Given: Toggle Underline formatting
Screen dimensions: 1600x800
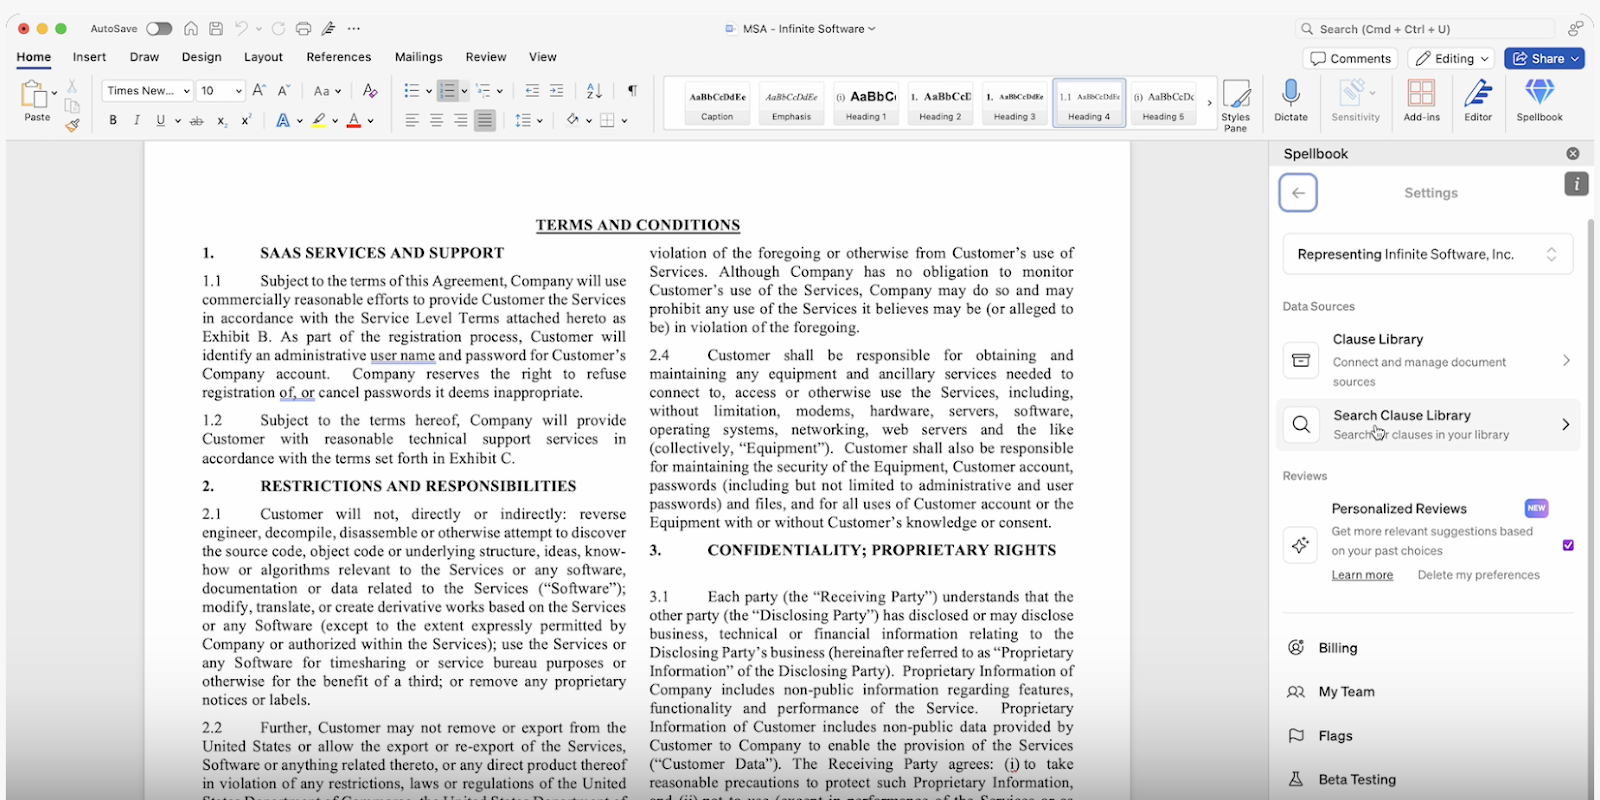Looking at the screenshot, I should [x=160, y=120].
